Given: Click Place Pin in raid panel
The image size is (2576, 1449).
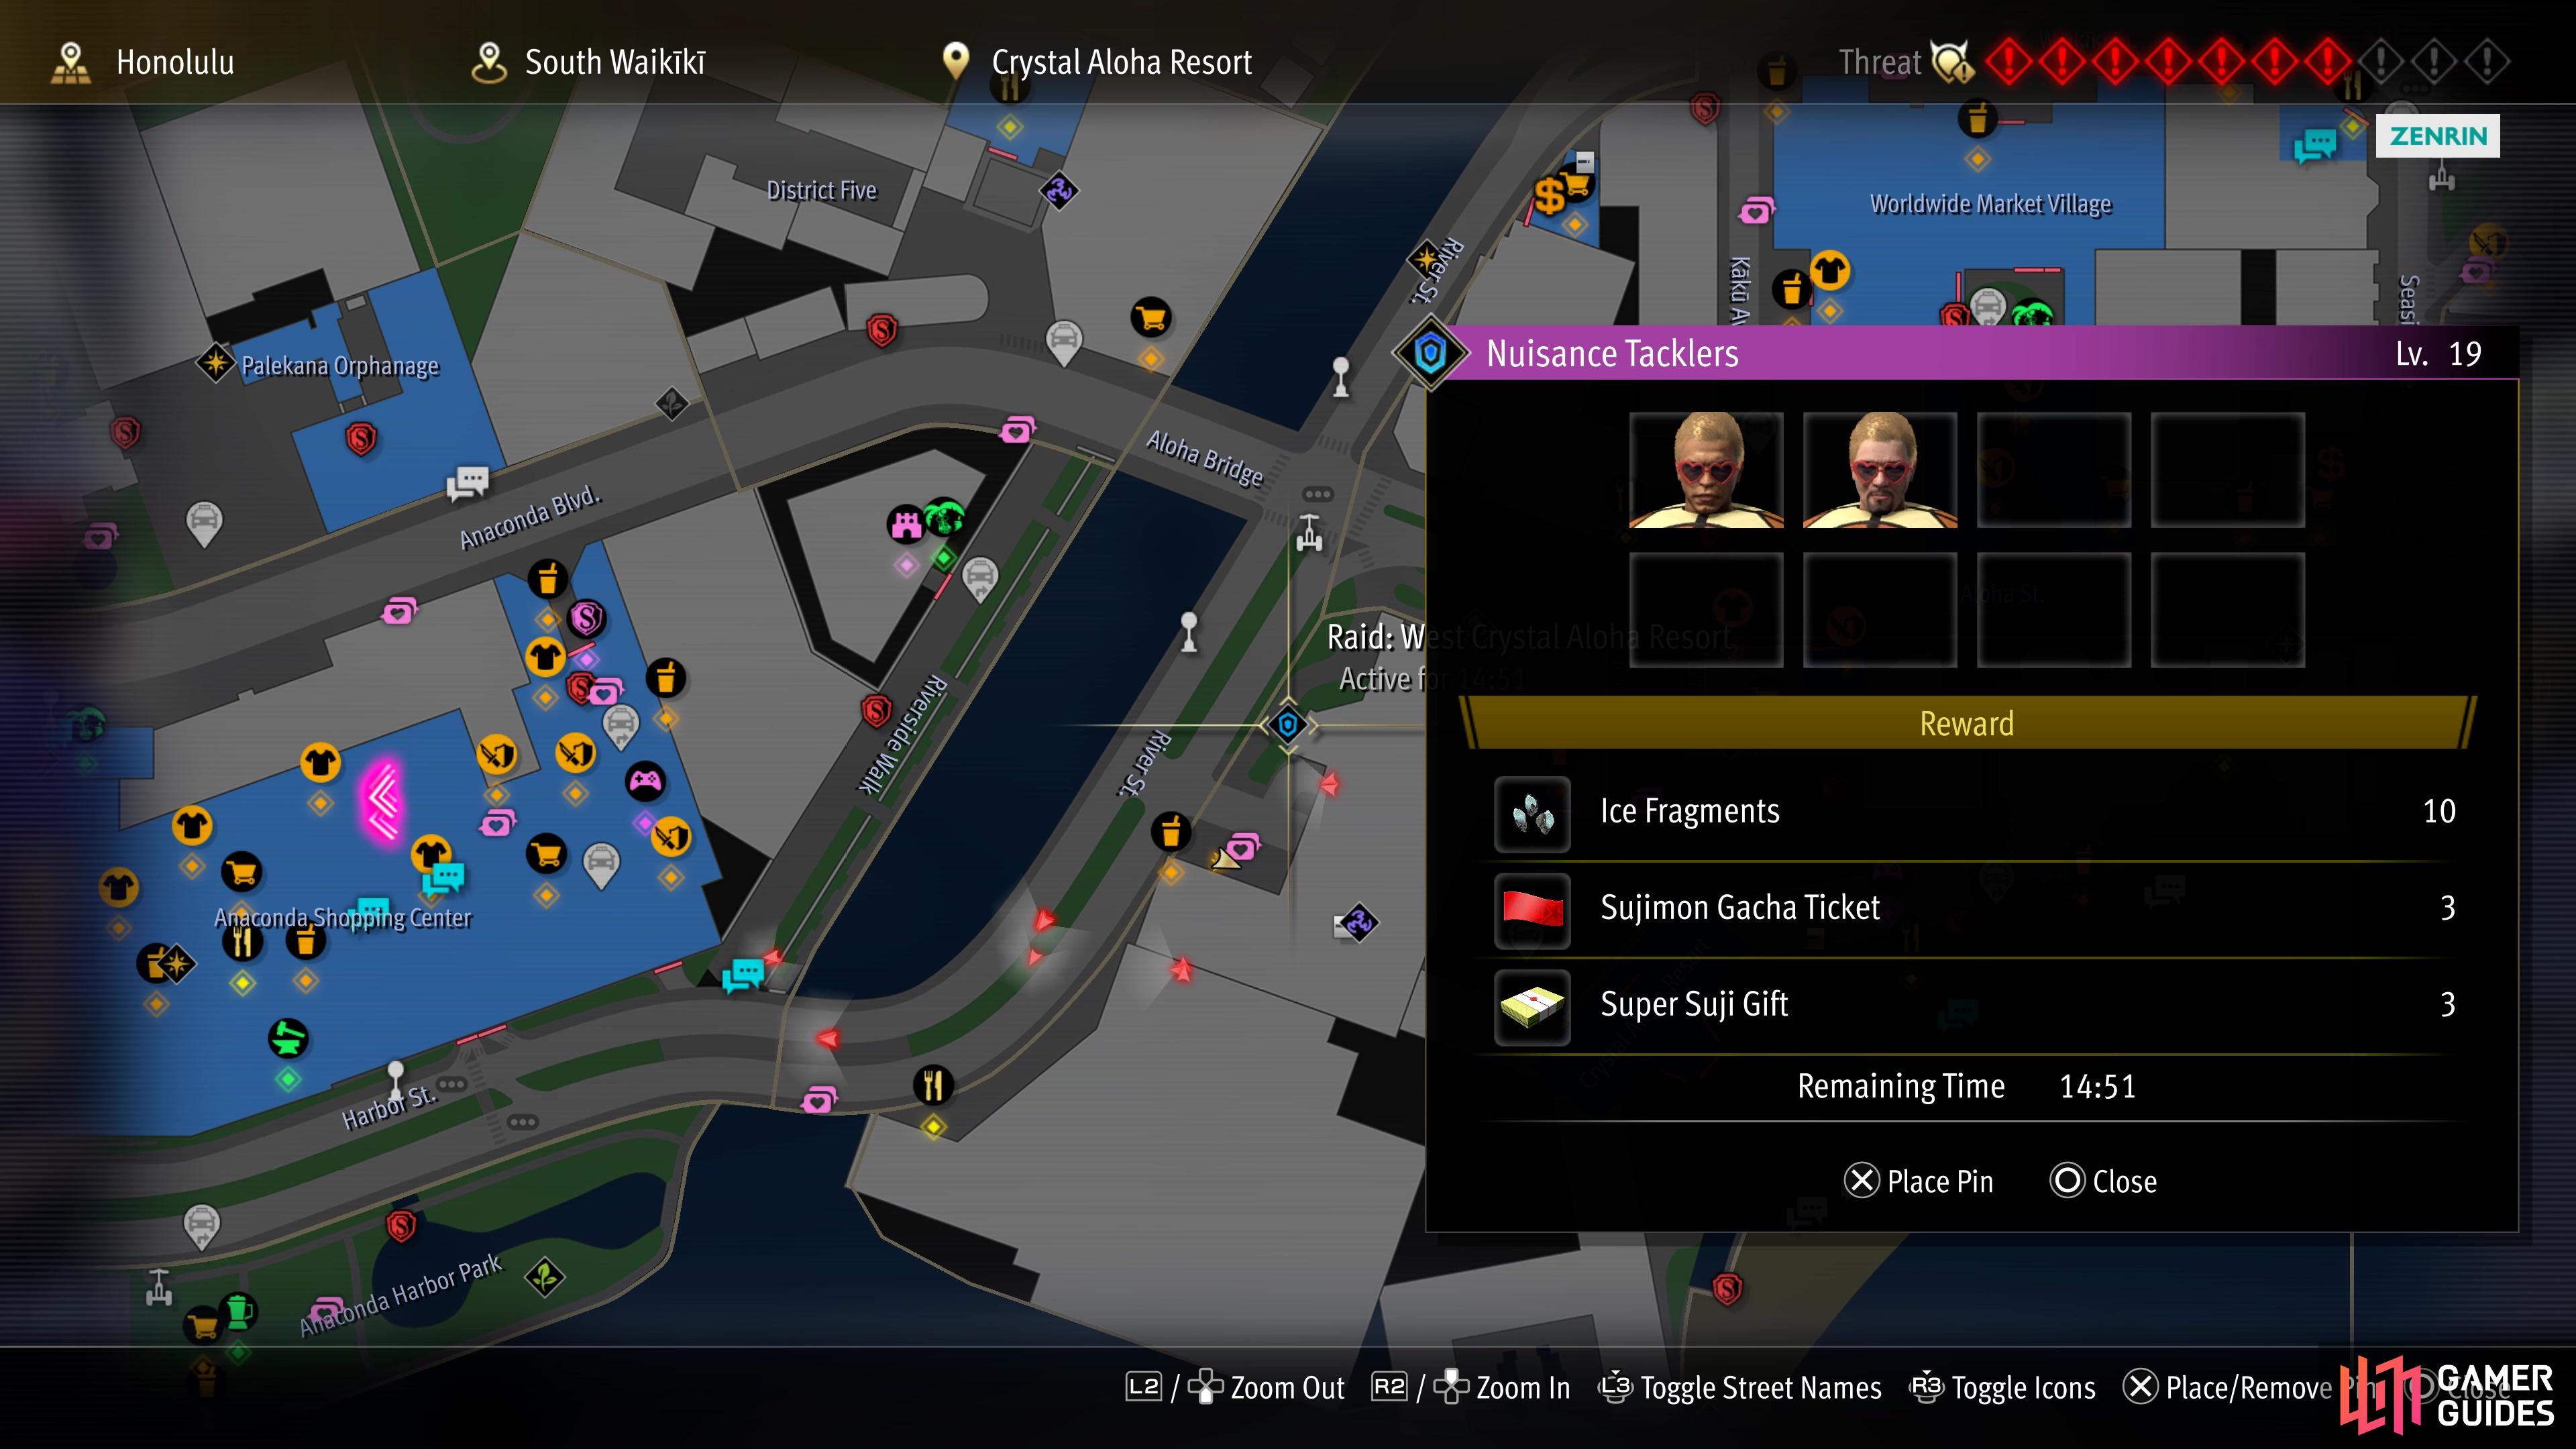Looking at the screenshot, I should [x=1919, y=1181].
